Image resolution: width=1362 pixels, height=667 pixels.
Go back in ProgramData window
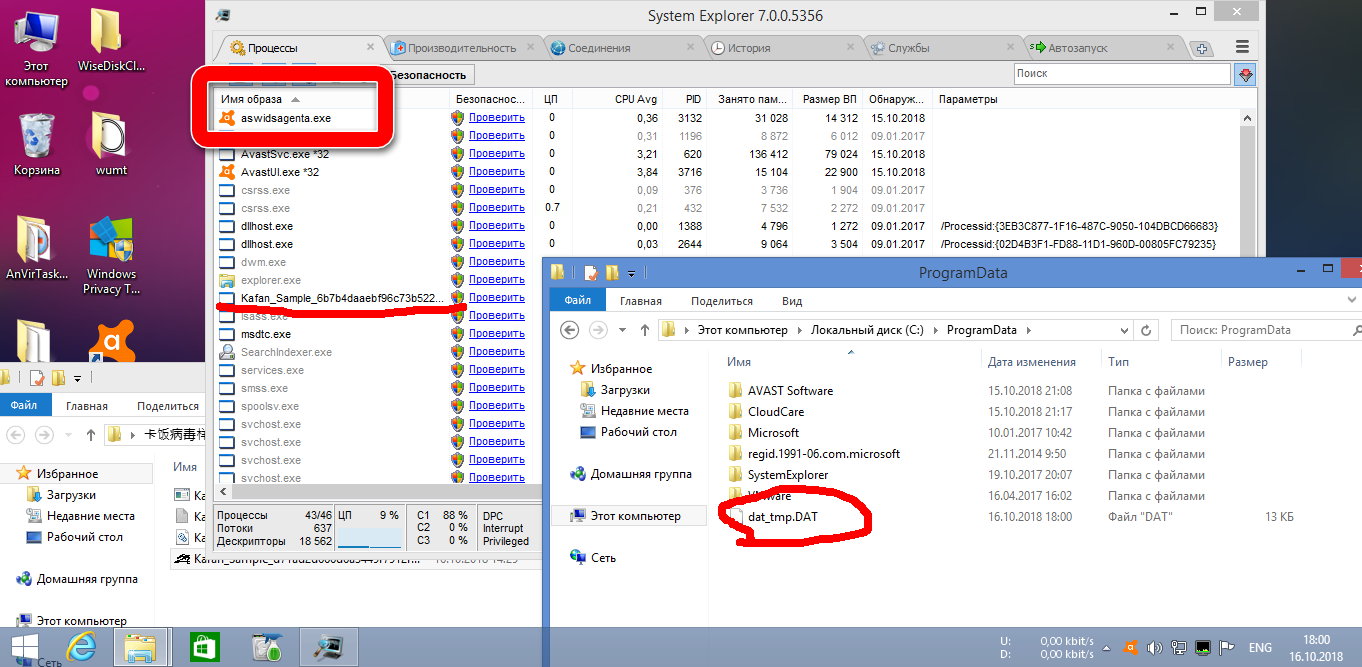(x=569, y=330)
